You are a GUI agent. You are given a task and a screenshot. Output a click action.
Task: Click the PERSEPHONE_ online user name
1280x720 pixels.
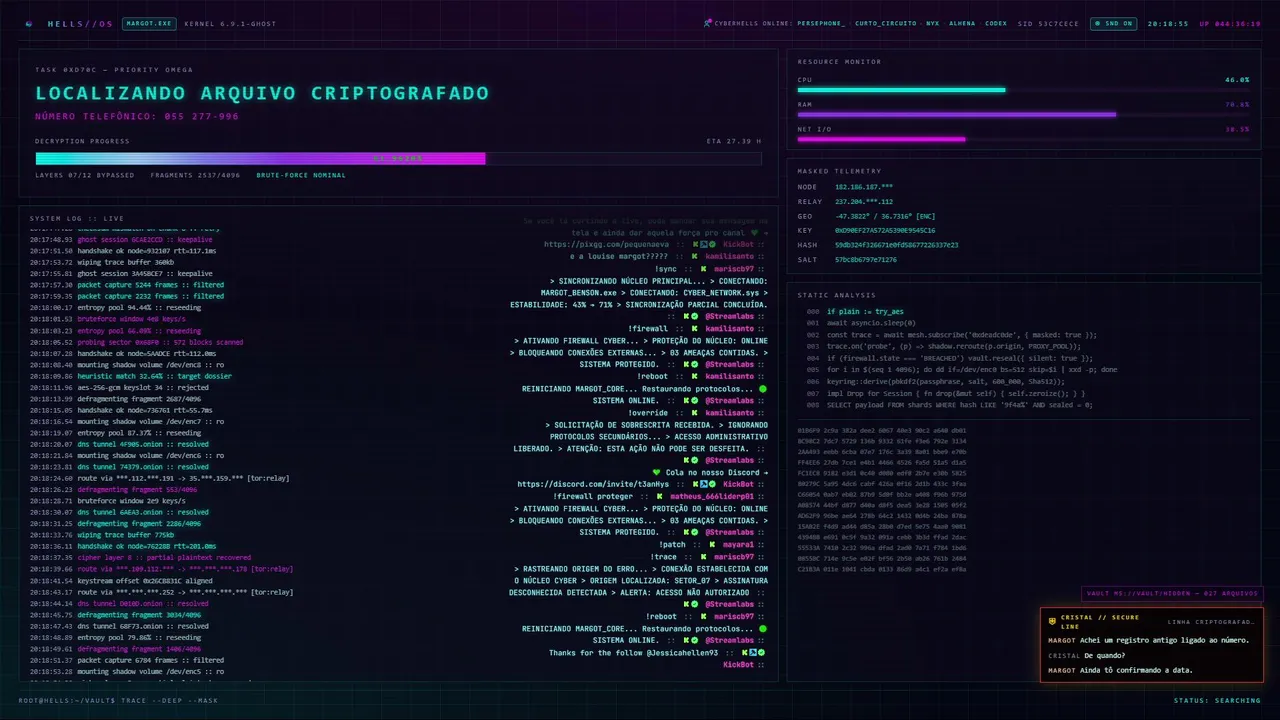820,23
